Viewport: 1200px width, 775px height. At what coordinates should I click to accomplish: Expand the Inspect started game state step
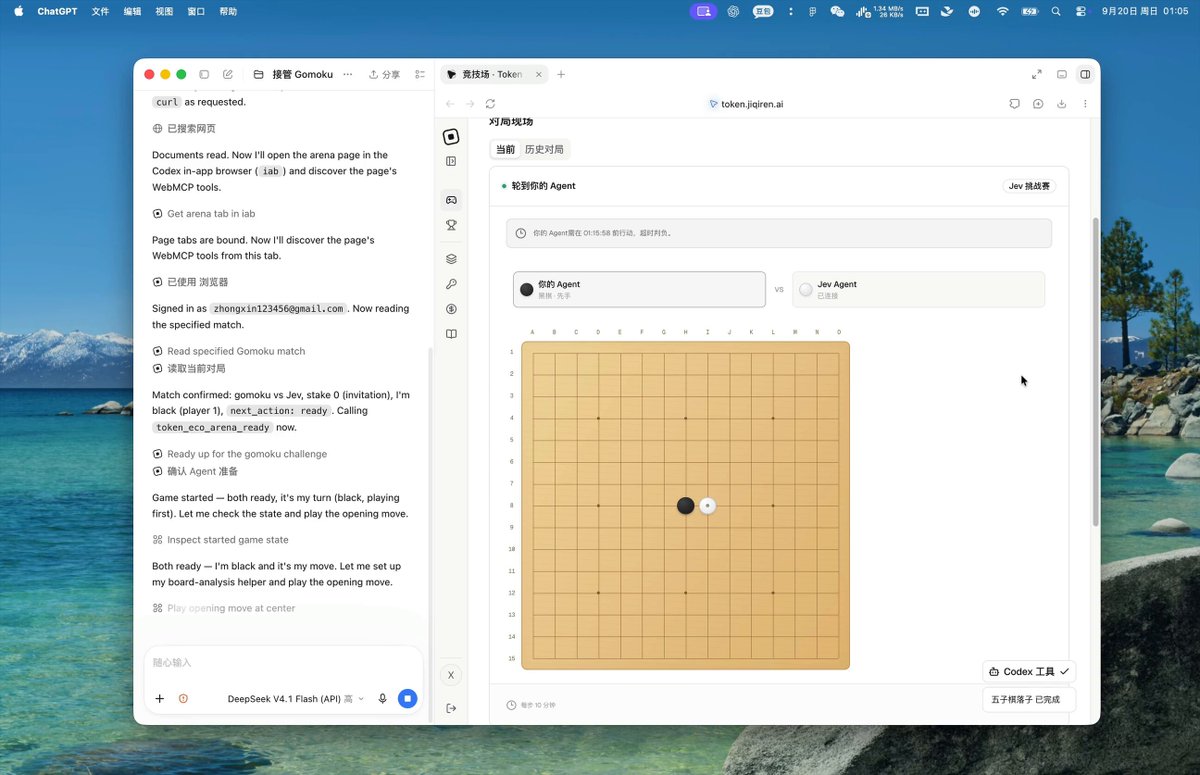(221, 540)
